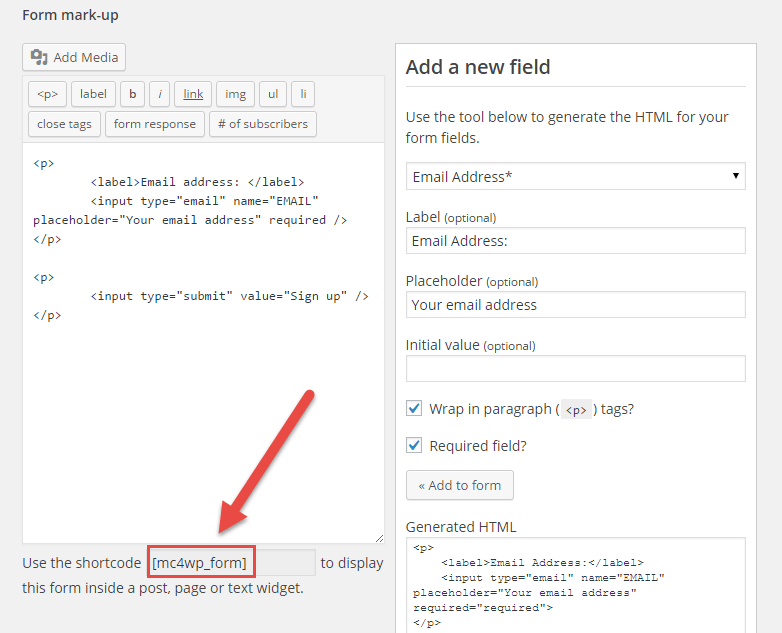Click the Add Media camera-and-note icon
The height and width of the screenshot is (633, 782).
click(x=39, y=57)
